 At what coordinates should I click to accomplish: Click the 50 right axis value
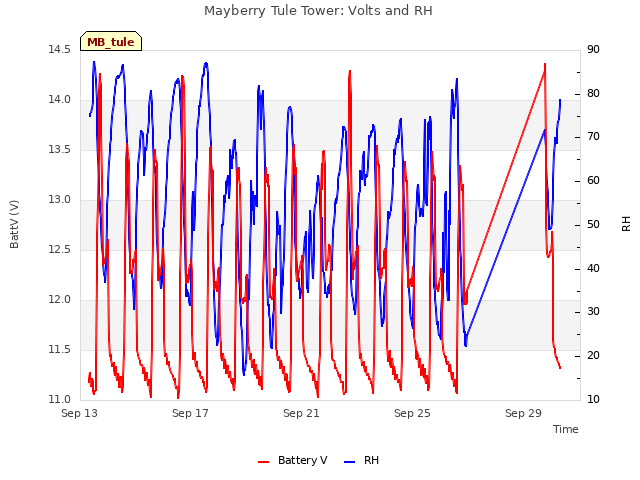pyautogui.click(x=593, y=224)
